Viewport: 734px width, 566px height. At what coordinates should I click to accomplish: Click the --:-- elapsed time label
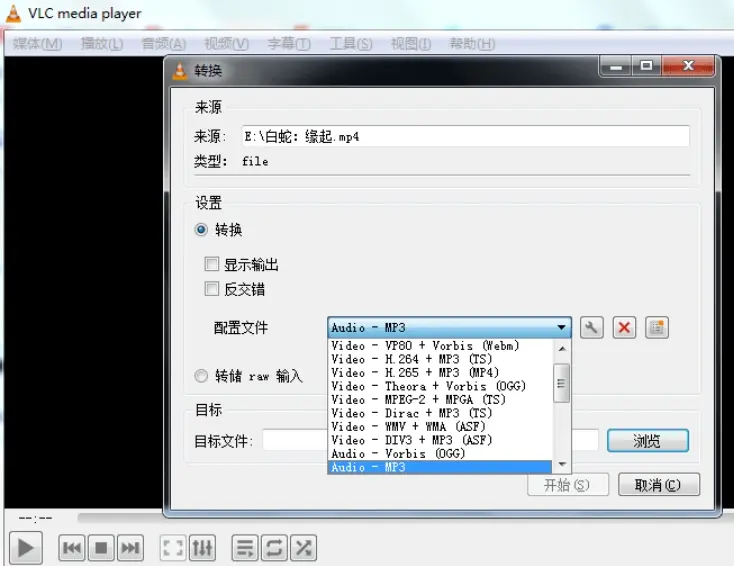[x=36, y=518]
